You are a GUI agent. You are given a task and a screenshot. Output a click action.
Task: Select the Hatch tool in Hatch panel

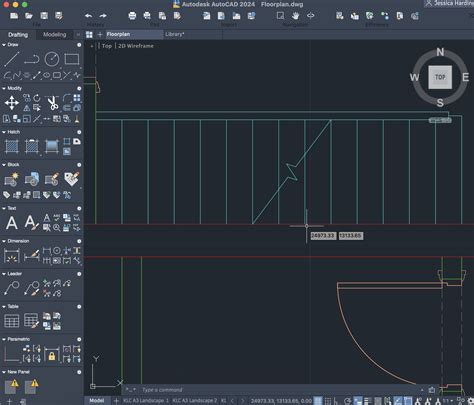point(12,147)
